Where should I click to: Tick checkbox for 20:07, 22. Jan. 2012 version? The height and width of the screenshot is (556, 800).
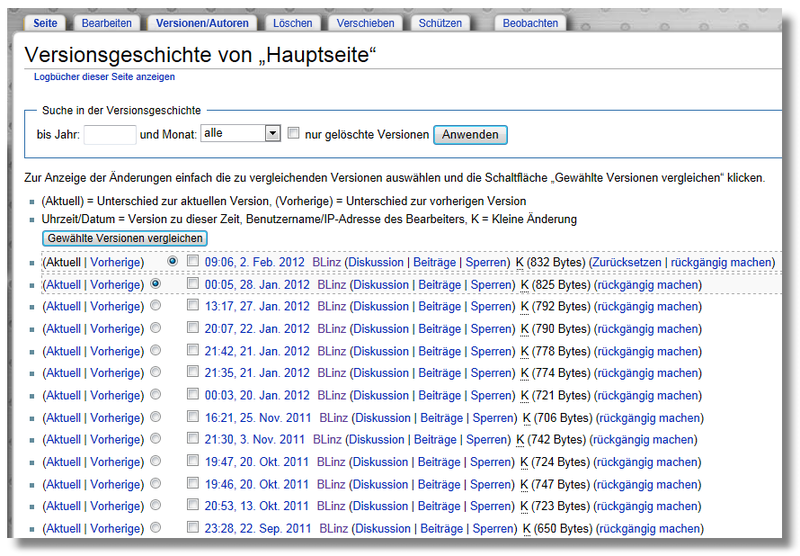(193, 329)
